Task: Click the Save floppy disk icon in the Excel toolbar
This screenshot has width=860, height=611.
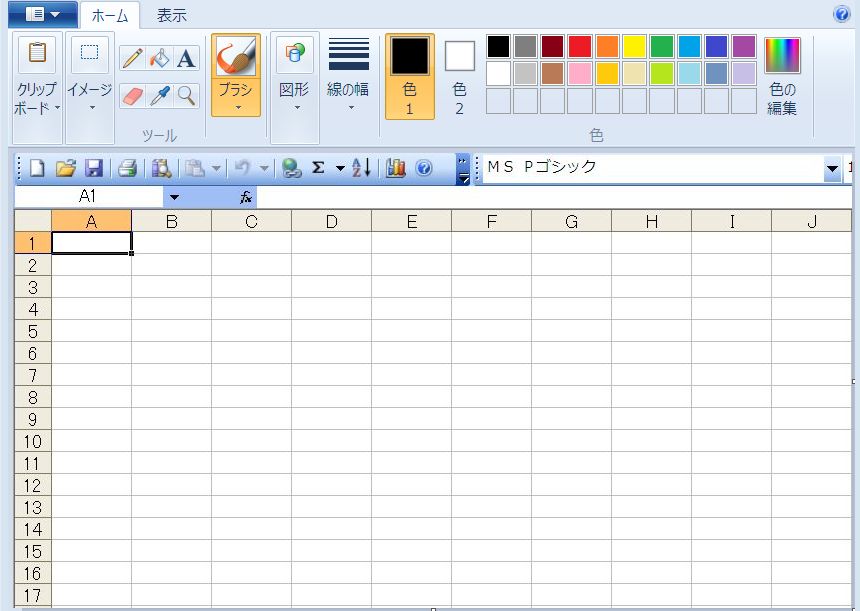Action: point(93,168)
